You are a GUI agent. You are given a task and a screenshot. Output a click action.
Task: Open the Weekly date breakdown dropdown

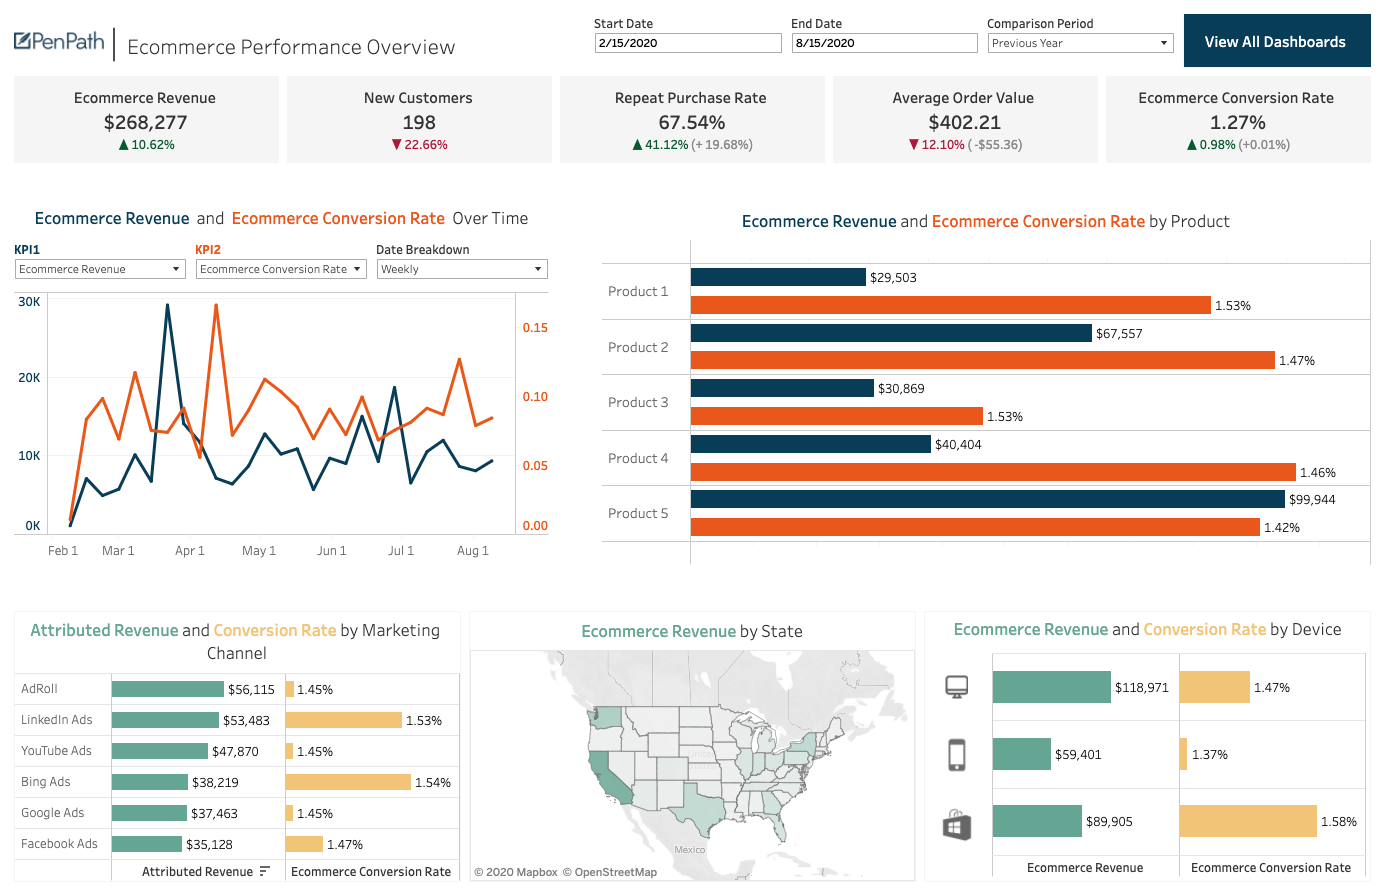coord(462,269)
